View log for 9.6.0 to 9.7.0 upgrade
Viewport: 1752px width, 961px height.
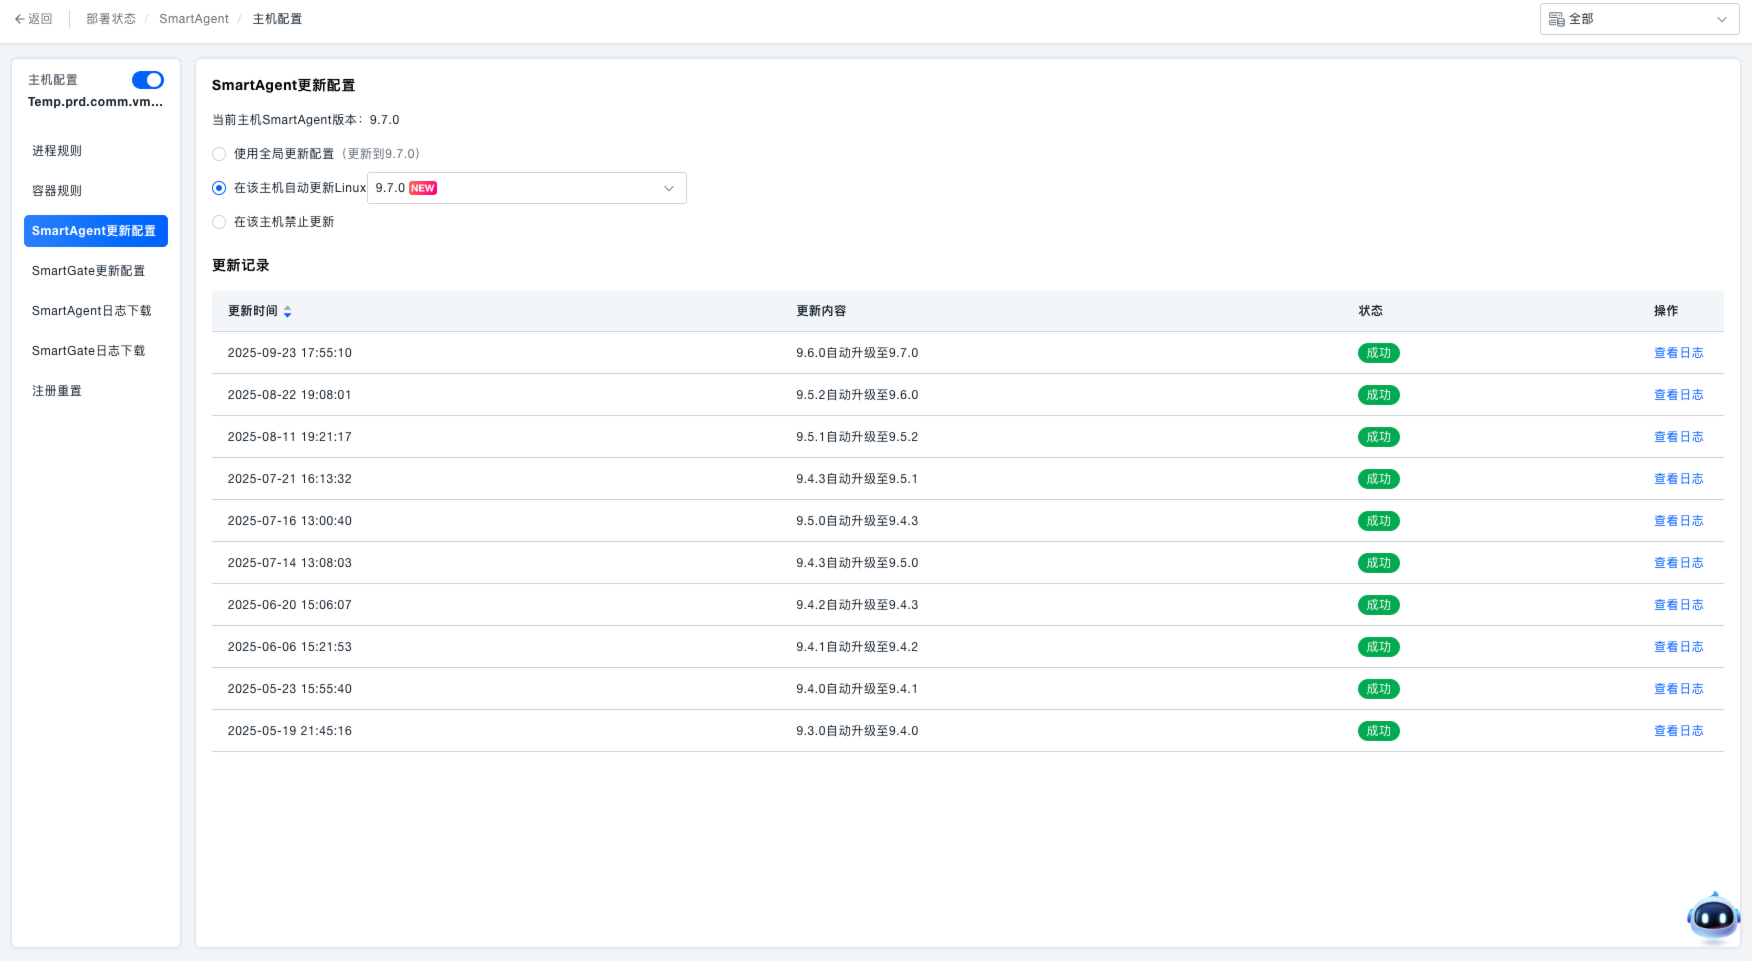[x=1678, y=353]
